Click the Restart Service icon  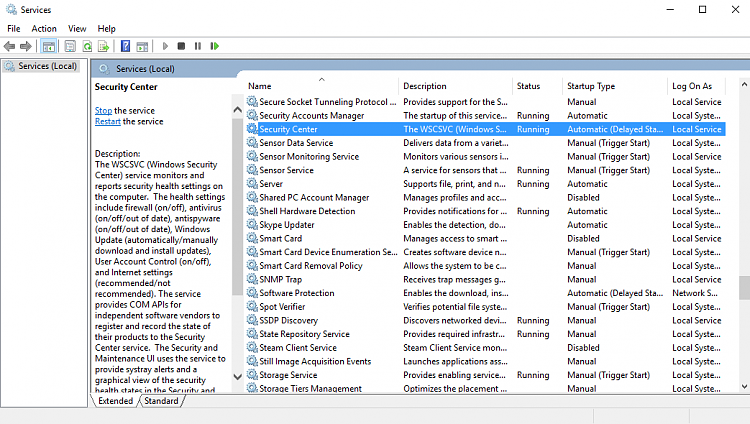click(x=214, y=46)
